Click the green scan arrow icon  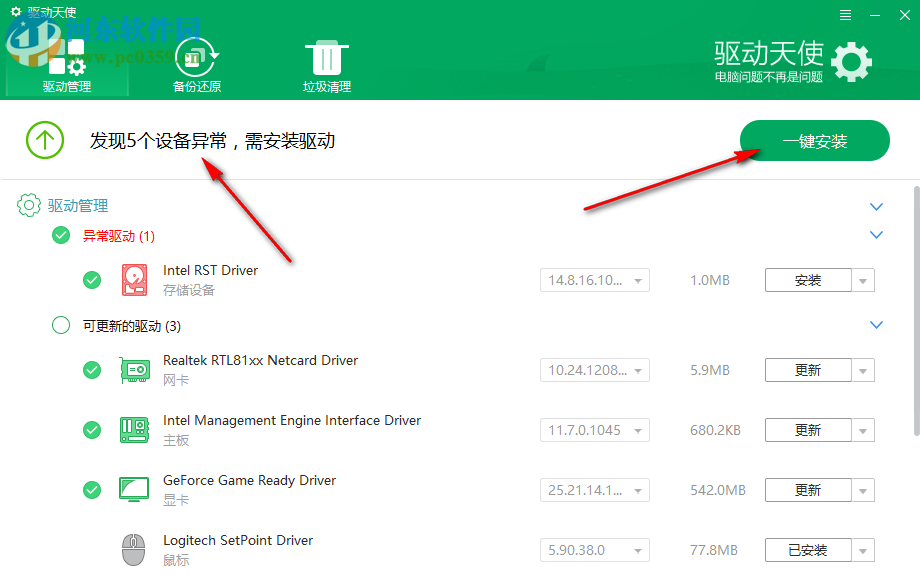[x=44, y=140]
